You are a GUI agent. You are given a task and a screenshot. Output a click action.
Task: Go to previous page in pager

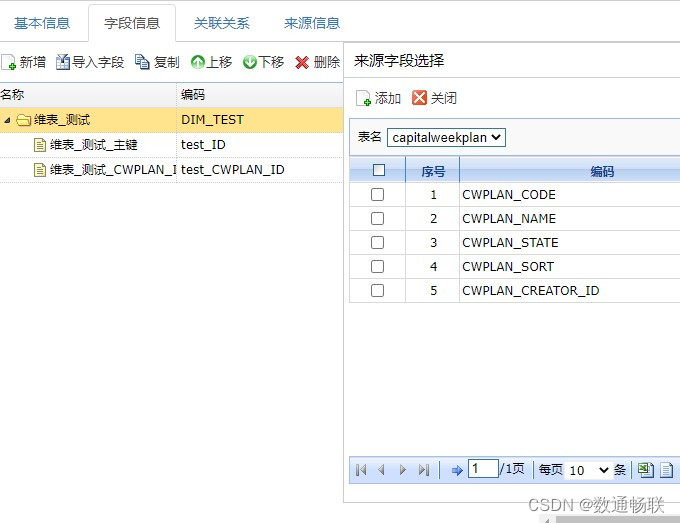click(382, 470)
